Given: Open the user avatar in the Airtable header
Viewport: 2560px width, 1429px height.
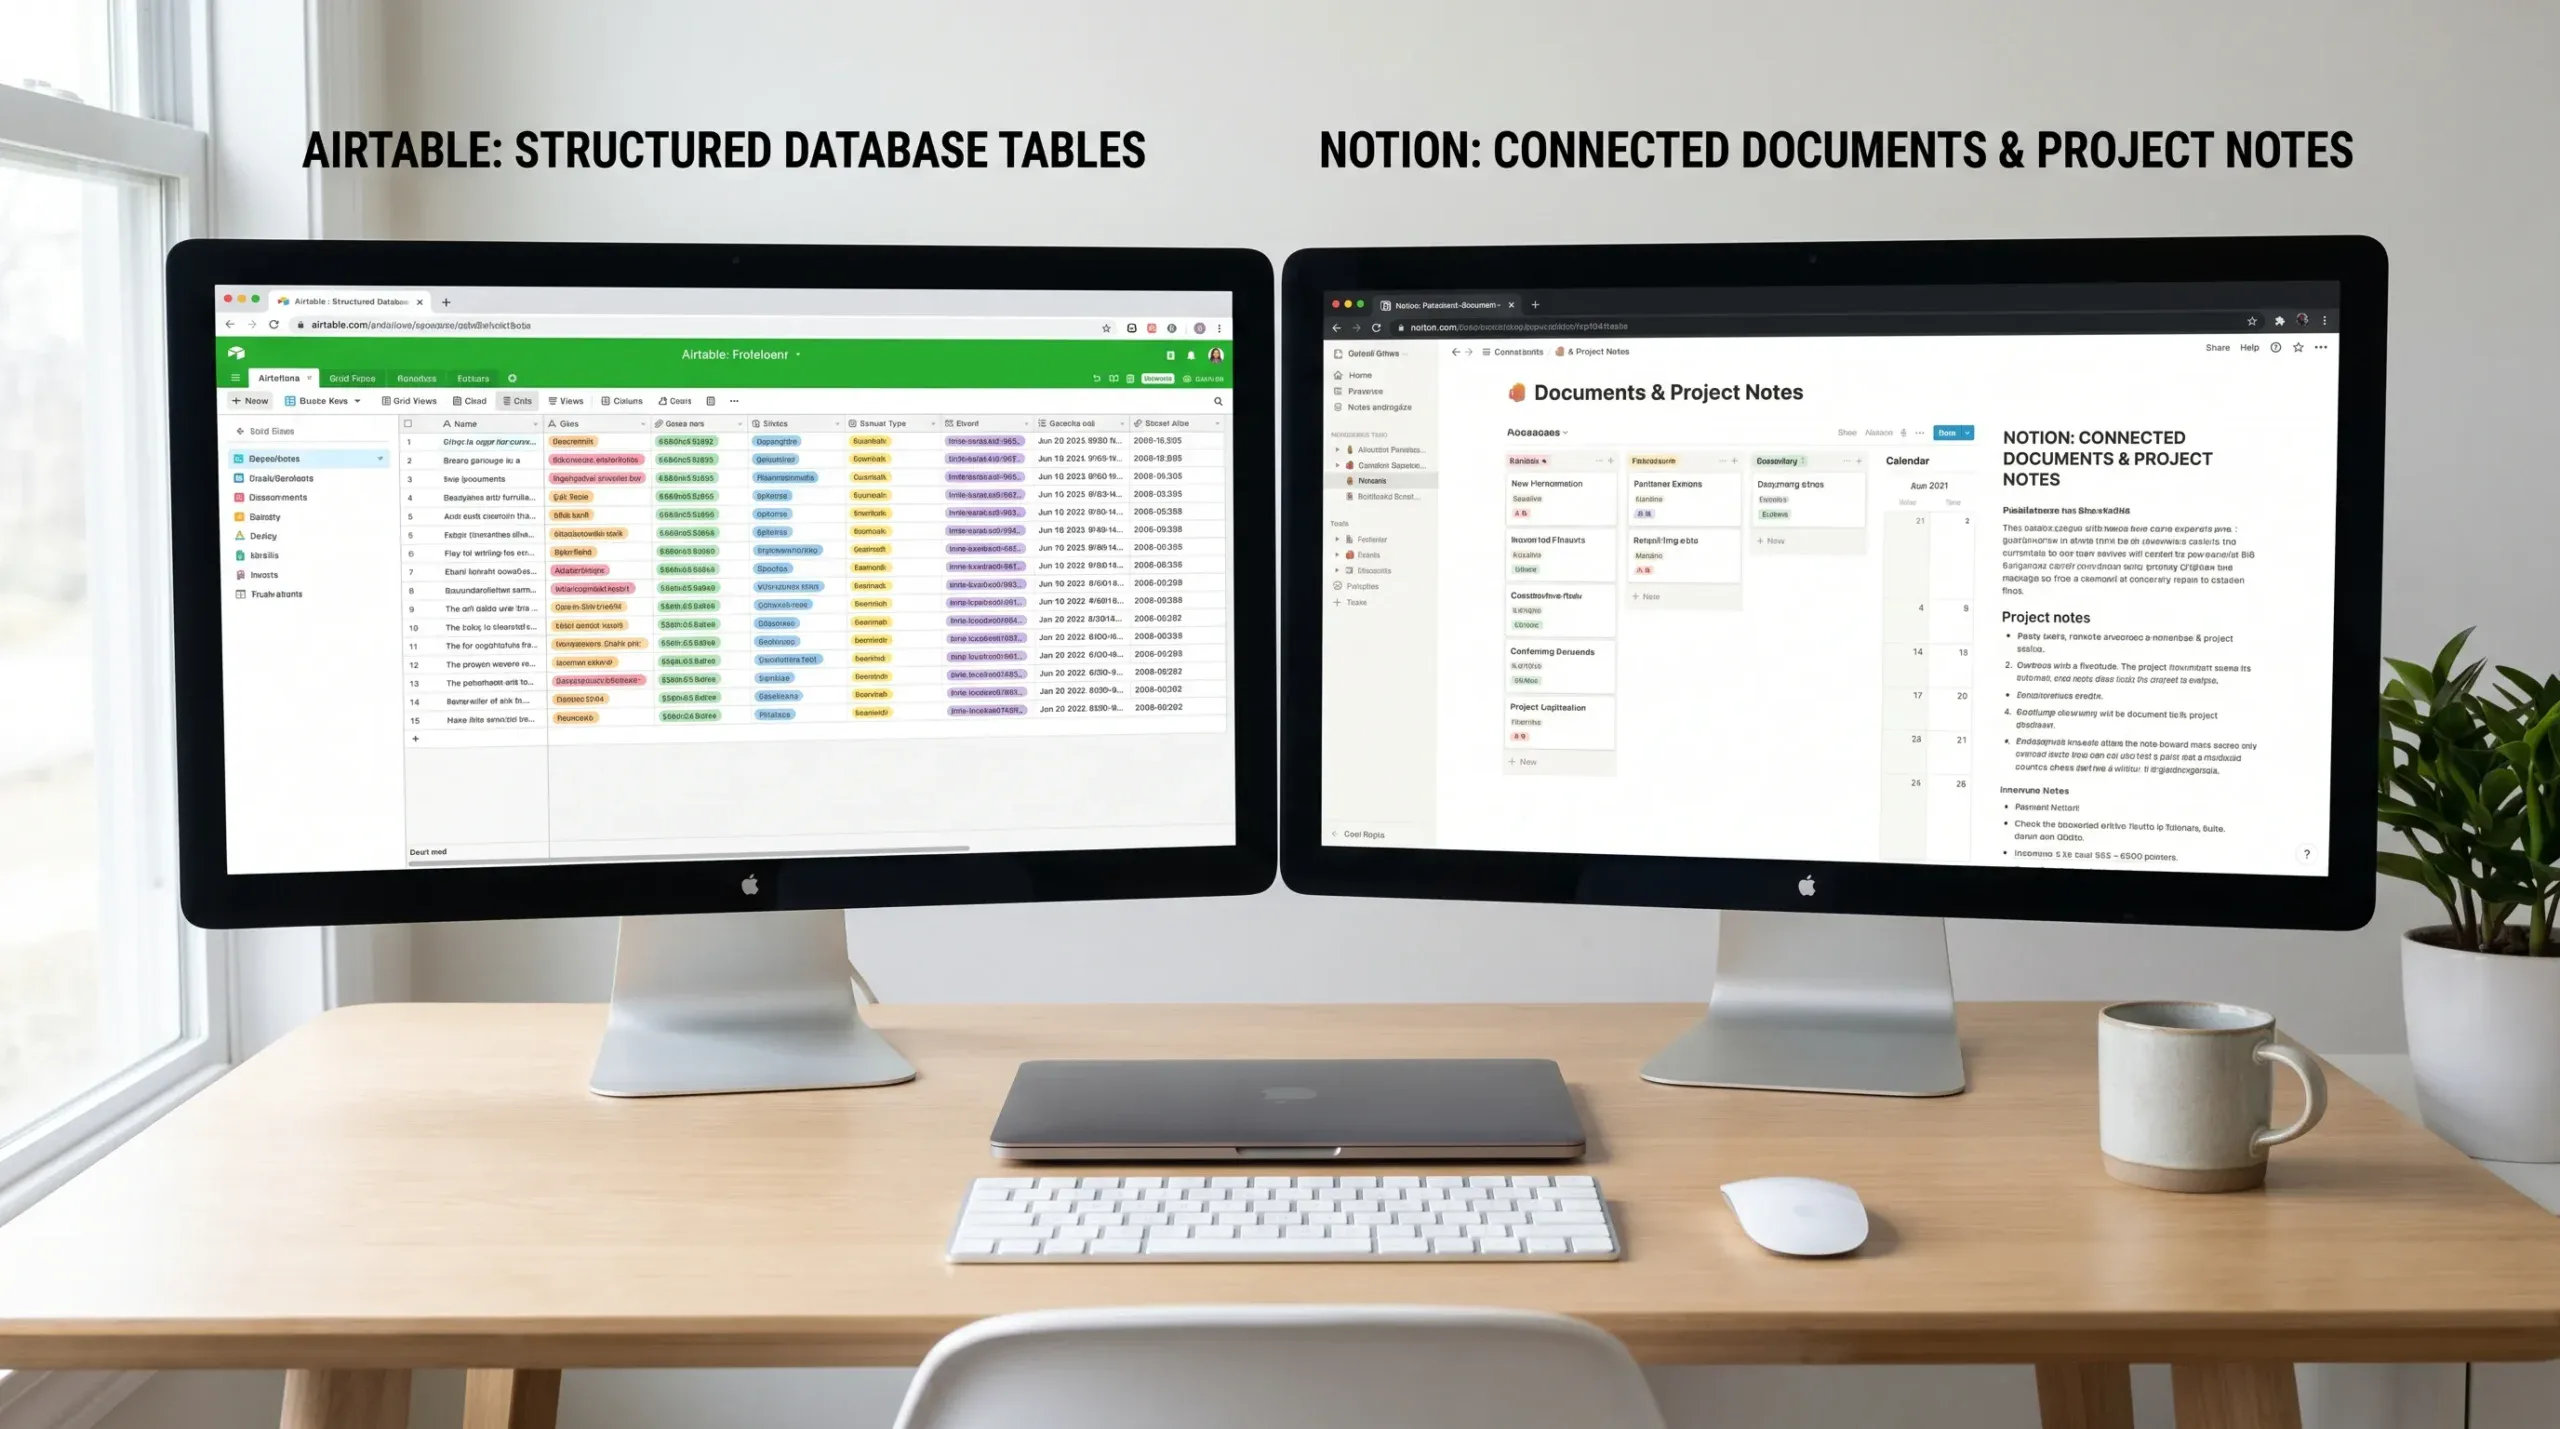Looking at the screenshot, I should (1216, 355).
